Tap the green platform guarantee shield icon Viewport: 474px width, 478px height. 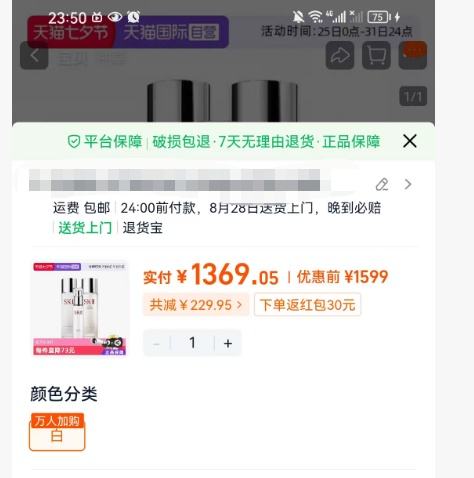74,142
